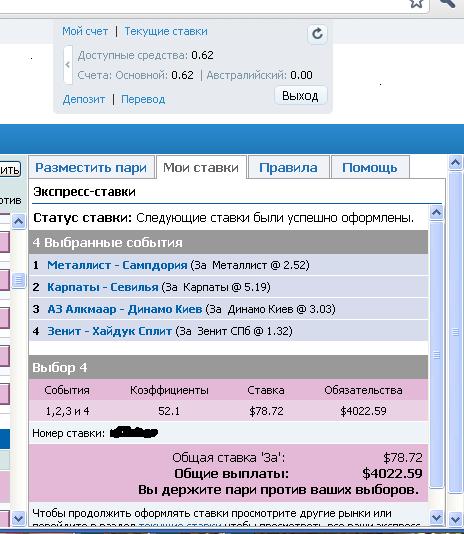Click the left panel scrollbar thumb
464x534 pixels.
(18, 280)
